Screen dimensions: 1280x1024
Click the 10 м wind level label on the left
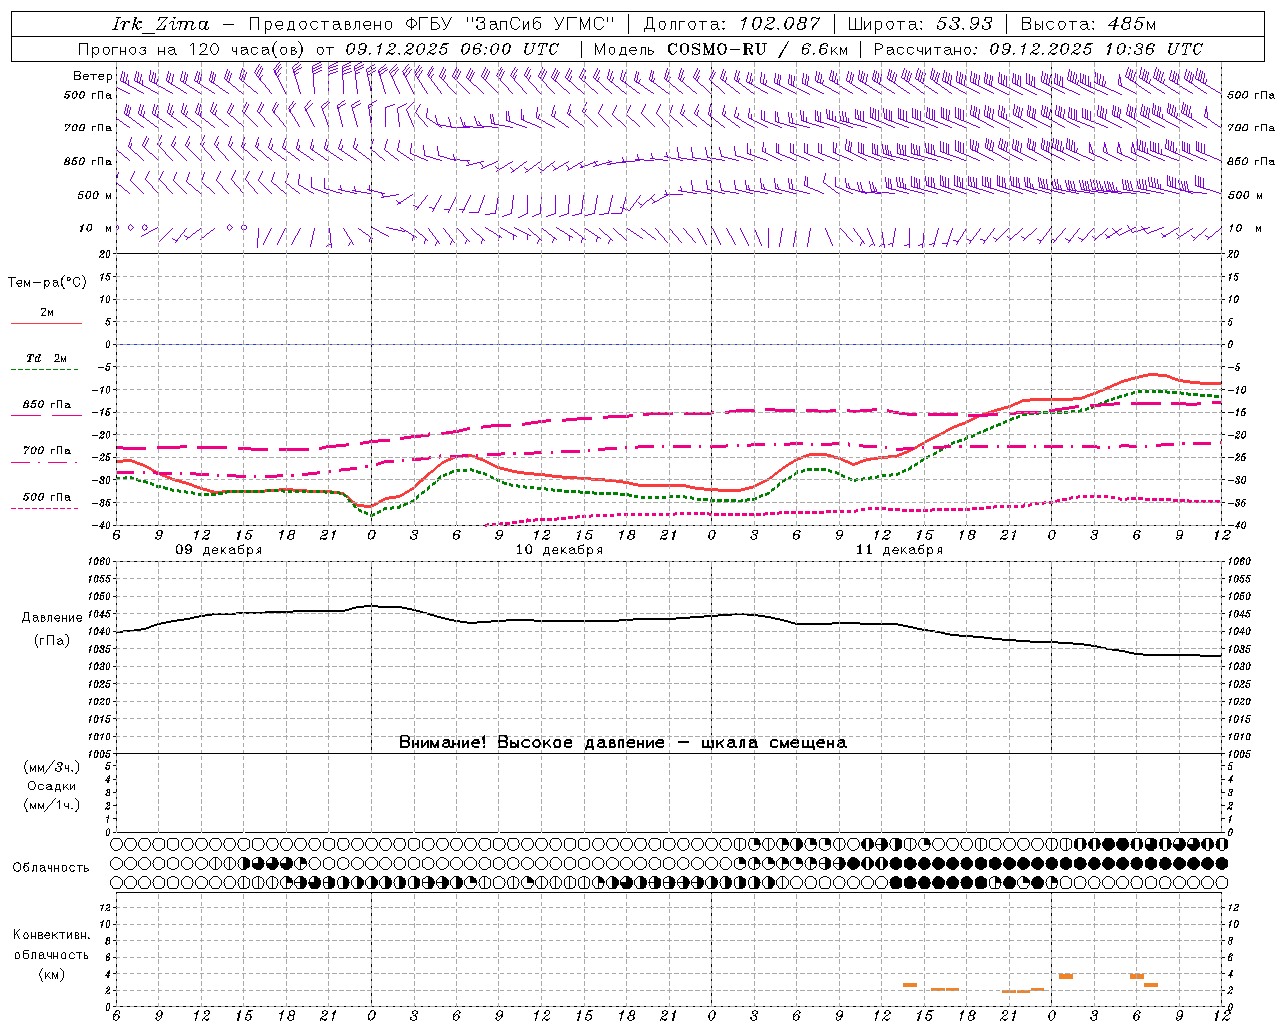tap(96, 229)
